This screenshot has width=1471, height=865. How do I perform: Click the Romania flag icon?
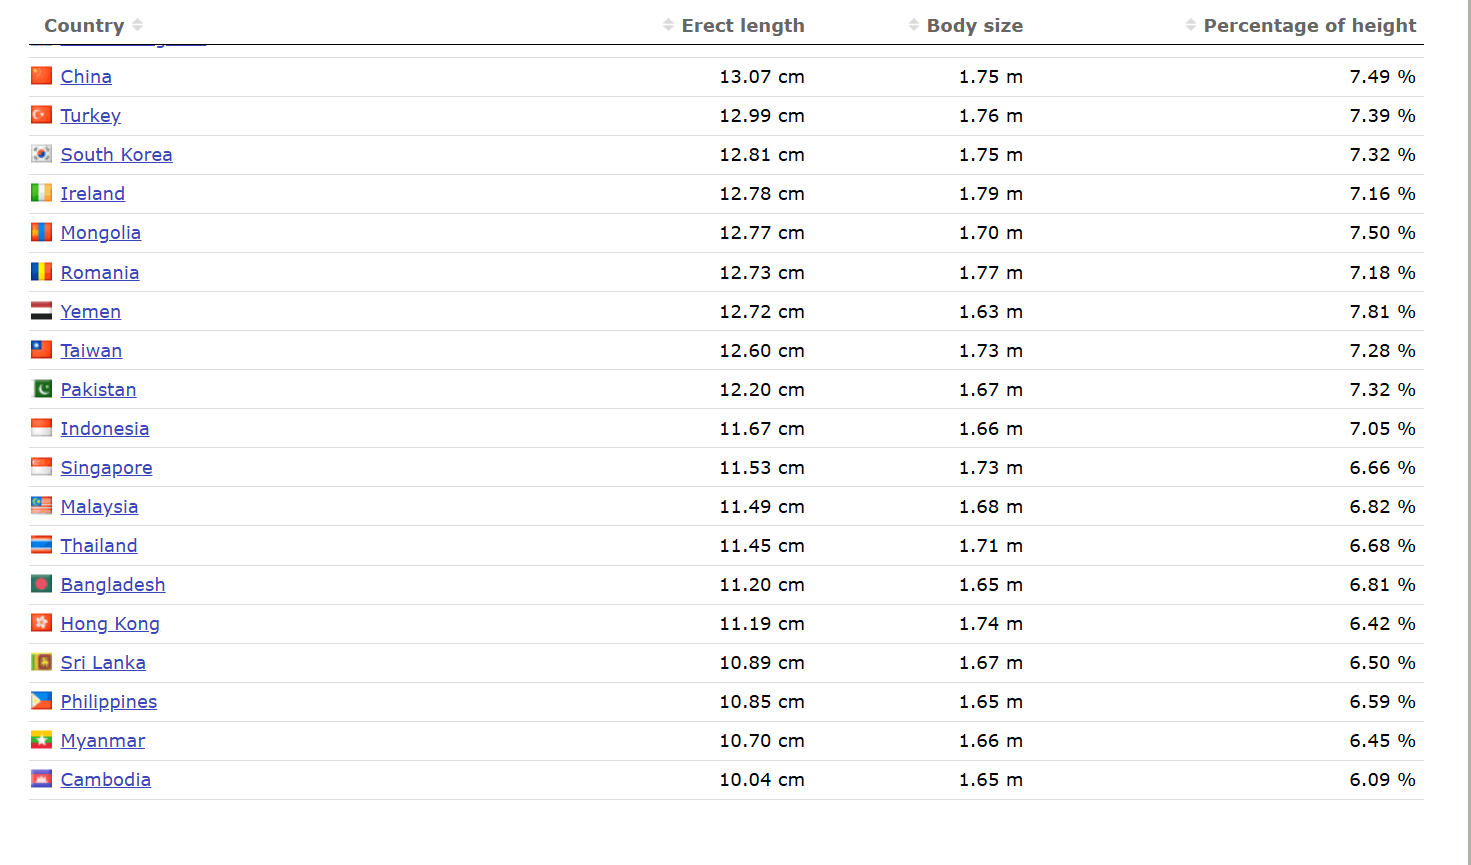(41, 272)
